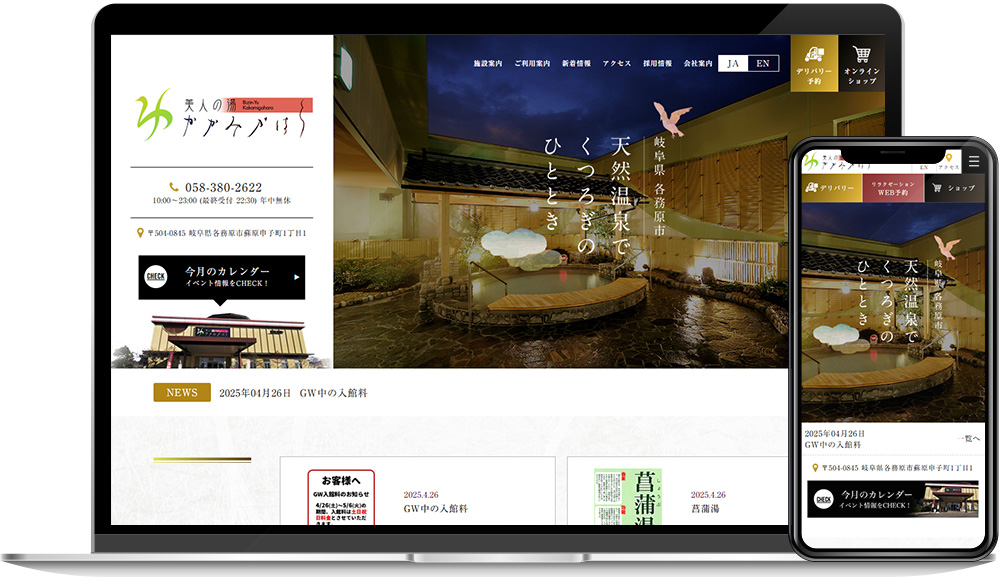Open the online shop cart icon on the laptop
Viewport: 1000px width, 577px height.
(862, 54)
